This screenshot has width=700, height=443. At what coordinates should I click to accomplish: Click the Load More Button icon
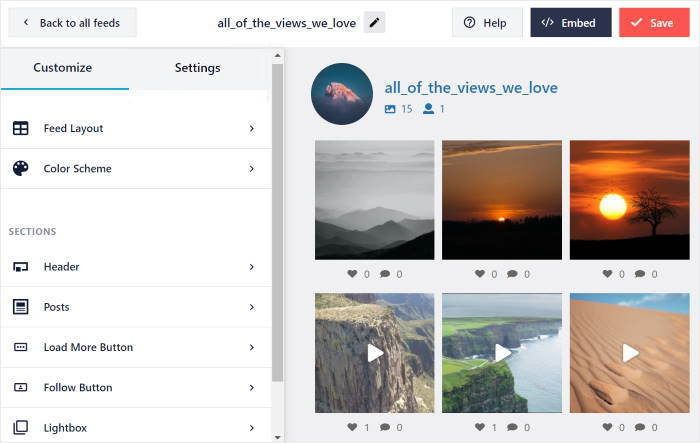click(x=20, y=347)
